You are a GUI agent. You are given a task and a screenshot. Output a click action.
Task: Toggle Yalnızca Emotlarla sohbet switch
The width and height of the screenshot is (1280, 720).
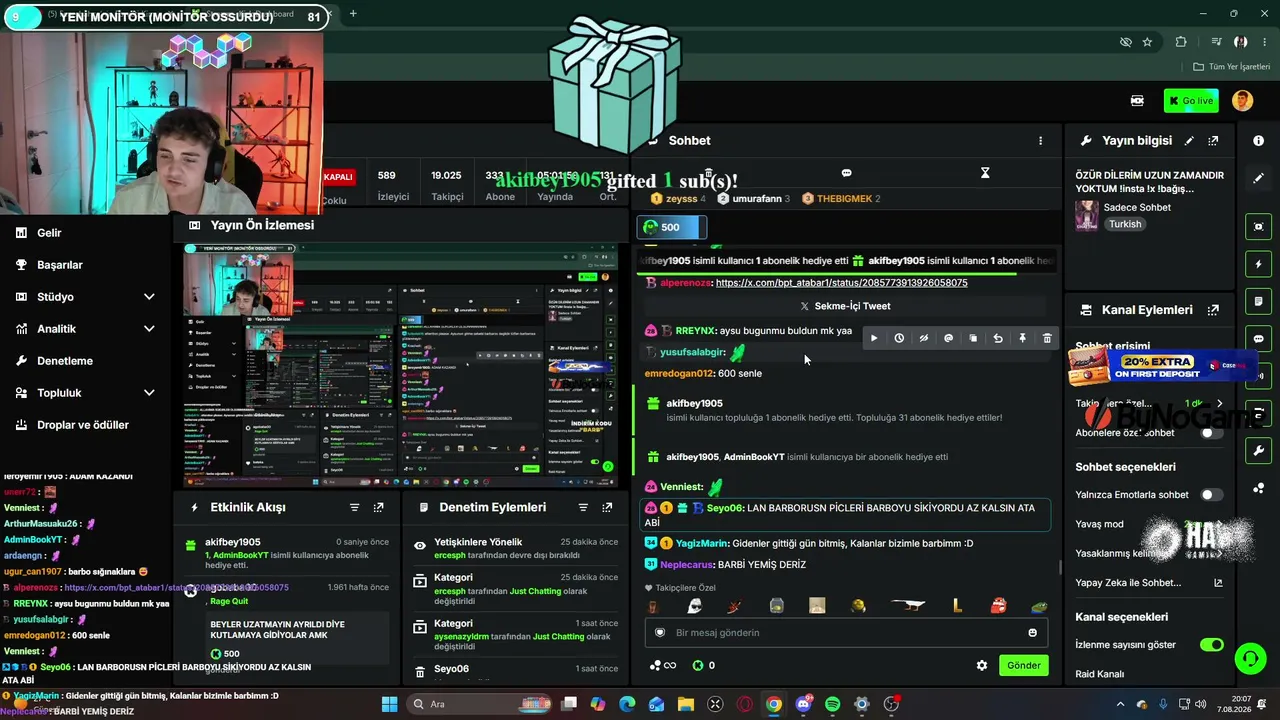(1212, 494)
